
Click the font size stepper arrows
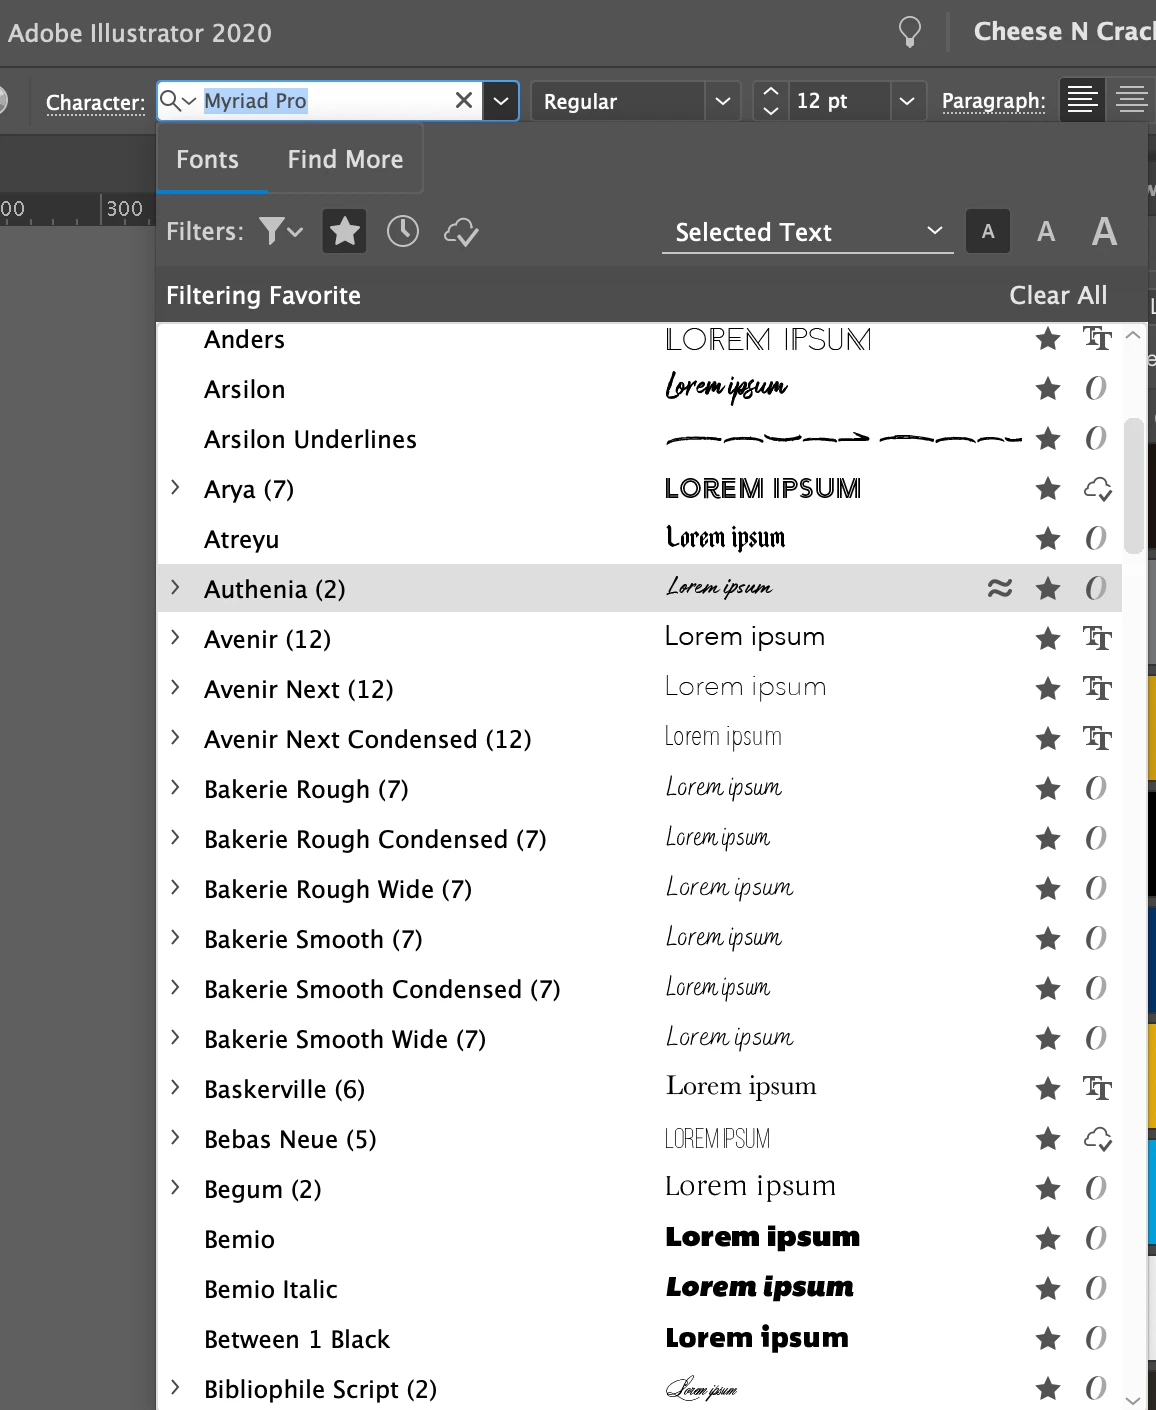coord(770,101)
